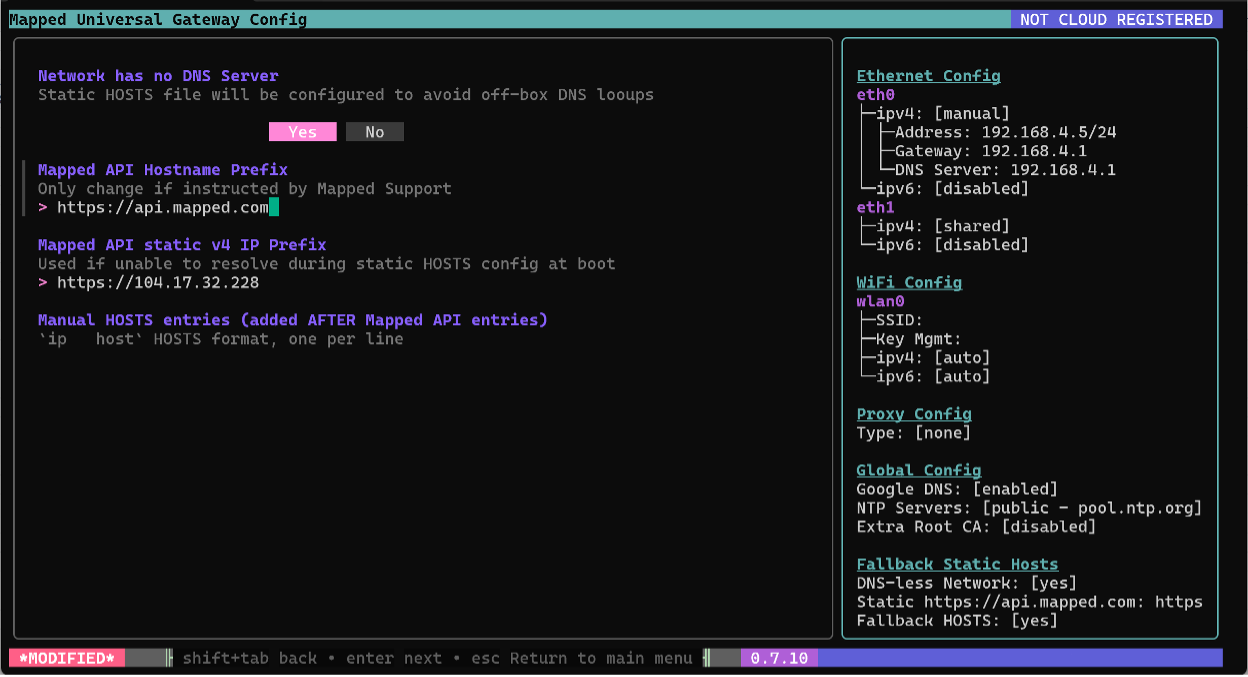1248x677 pixels.
Task: Open the WiFi Config section heading
Action: [909, 283]
